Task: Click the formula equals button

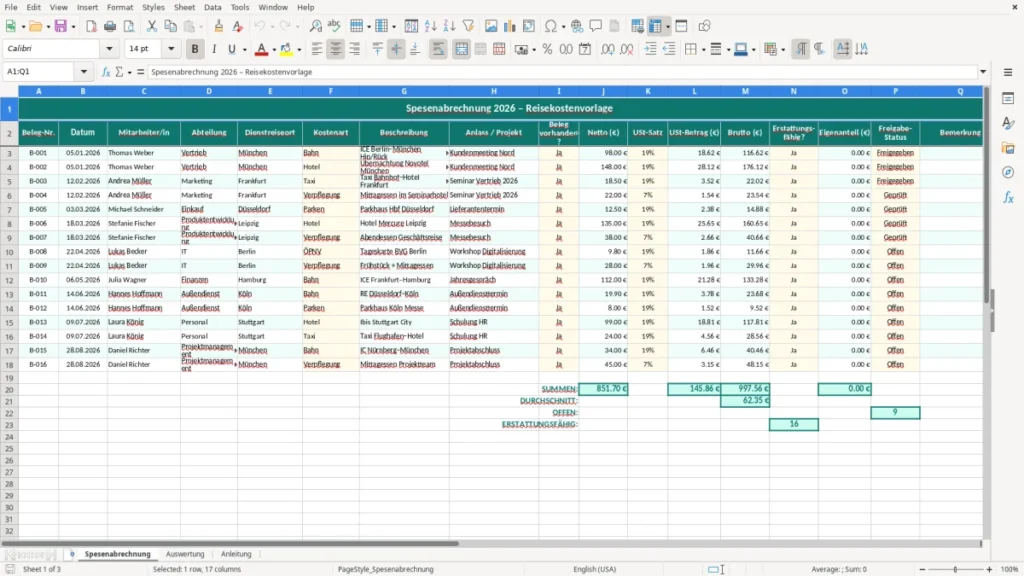Action: coord(140,72)
